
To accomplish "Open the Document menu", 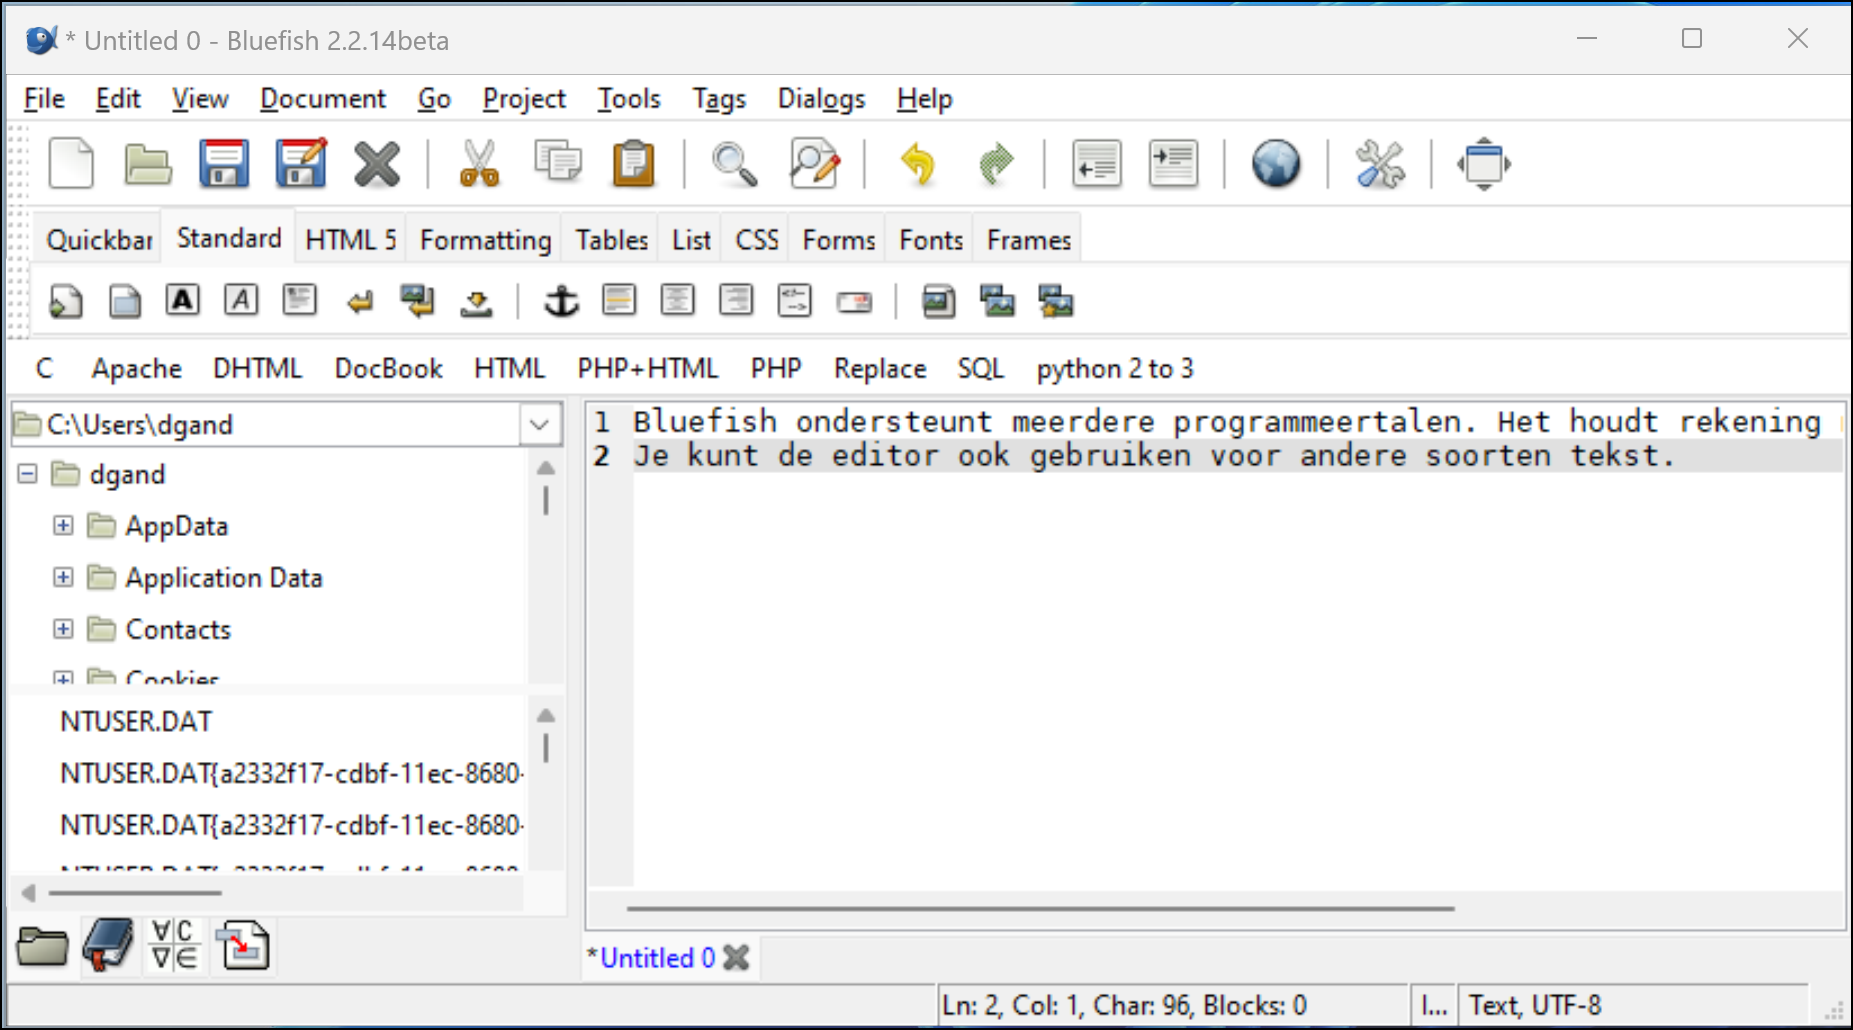I will coord(323,99).
